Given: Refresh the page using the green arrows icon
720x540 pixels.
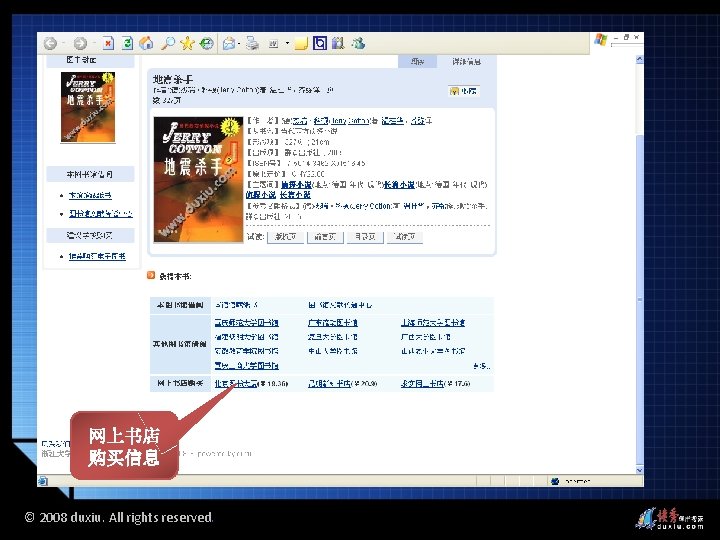Looking at the screenshot, I should pyautogui.click(x=128, y=44).
